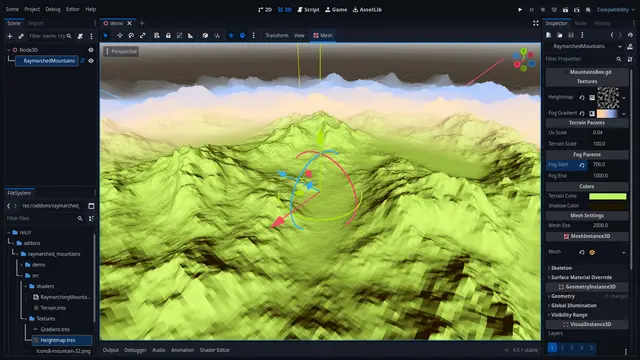Click the movie maker mode icon
Screen dimensions: 640x360
pyautogui.click(x=588, y=9)
